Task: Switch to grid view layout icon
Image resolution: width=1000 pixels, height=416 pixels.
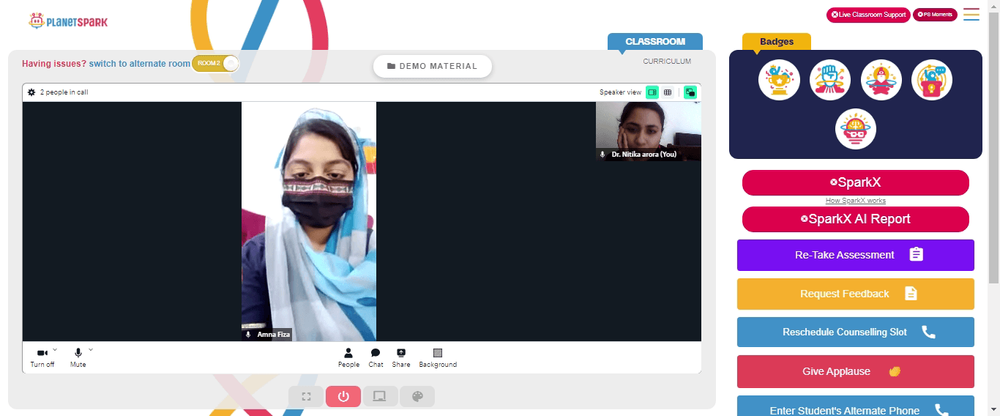Action: click(x=667, y=93)
